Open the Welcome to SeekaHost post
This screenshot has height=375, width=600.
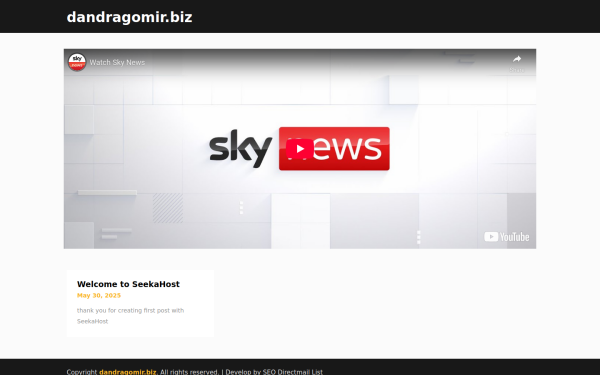pos(128,284)
